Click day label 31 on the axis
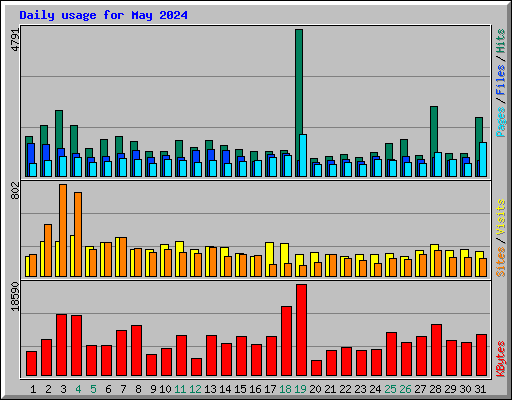The height and width of the screenshot is (400, 512). click(480, 389)
